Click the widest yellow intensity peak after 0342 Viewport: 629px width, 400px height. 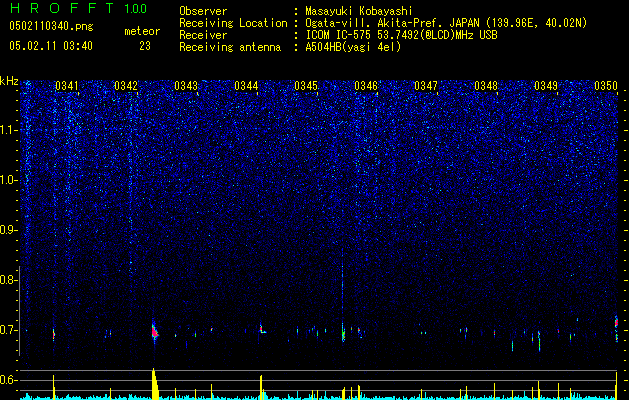click(x=155, y=384)
